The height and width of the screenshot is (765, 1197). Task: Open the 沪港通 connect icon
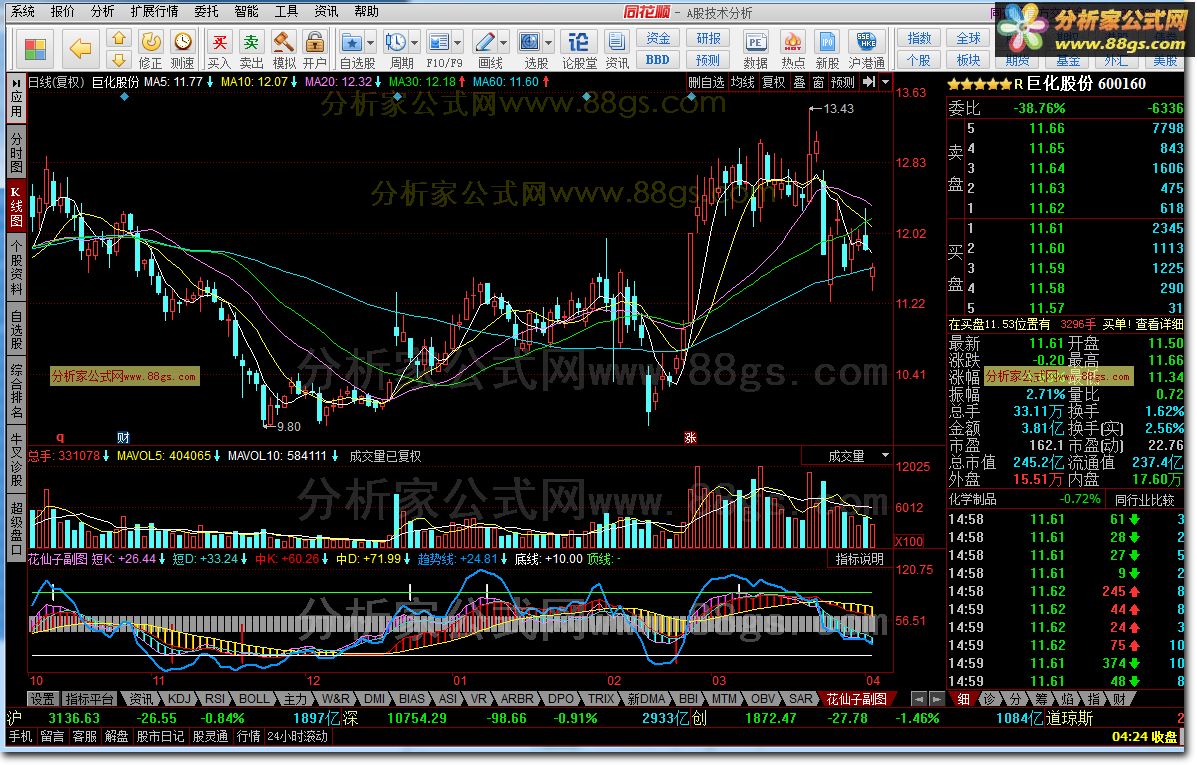(866, 49)
